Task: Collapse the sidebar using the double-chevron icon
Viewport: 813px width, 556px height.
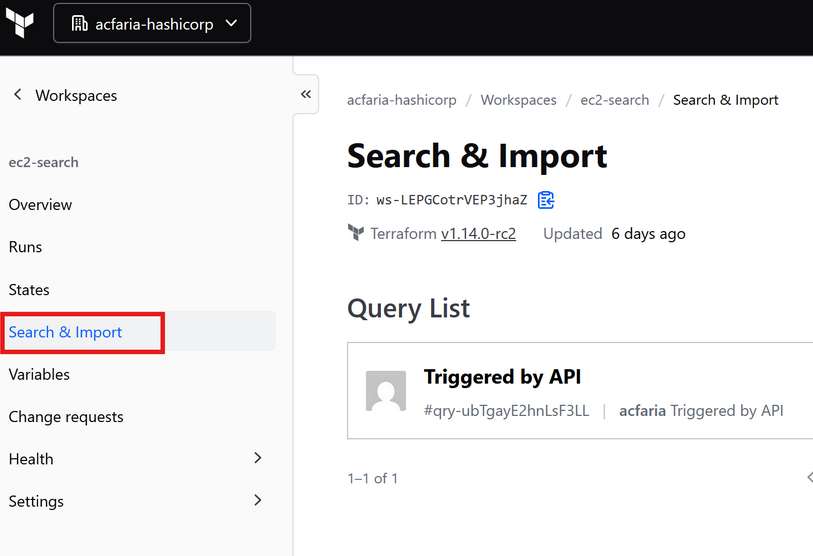Action: [x=306, y=95]
